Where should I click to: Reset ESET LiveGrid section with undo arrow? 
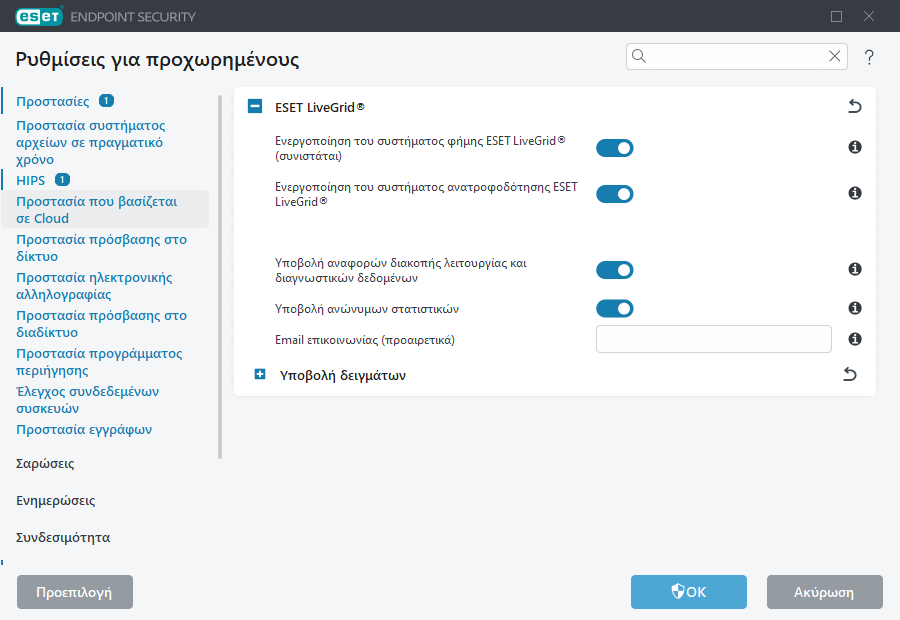click(x=855, y=106)
